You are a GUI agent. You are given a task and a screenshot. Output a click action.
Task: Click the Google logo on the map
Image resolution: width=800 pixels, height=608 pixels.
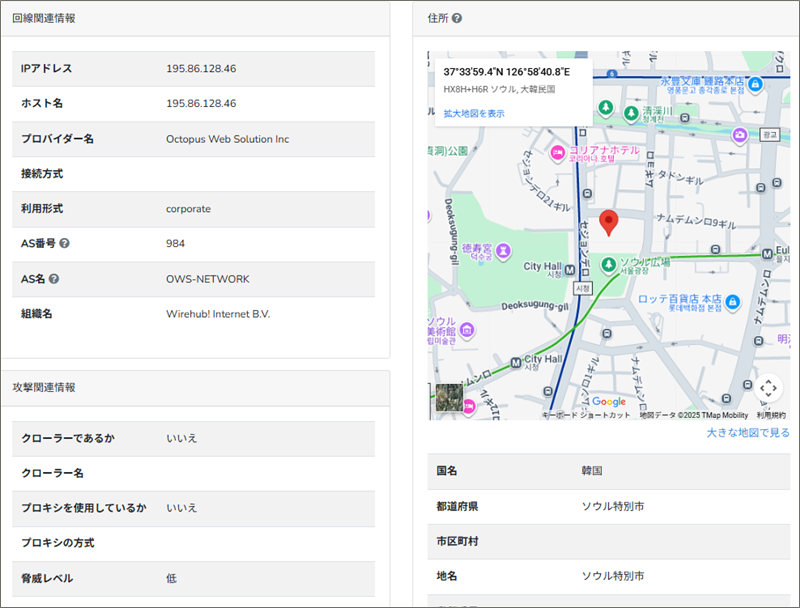[x=608, y=402]
